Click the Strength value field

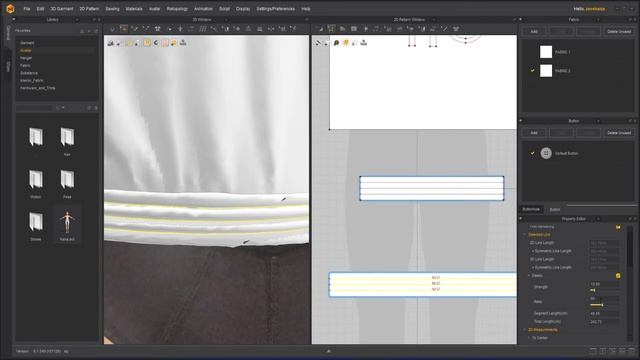click(x=604, y=284)
